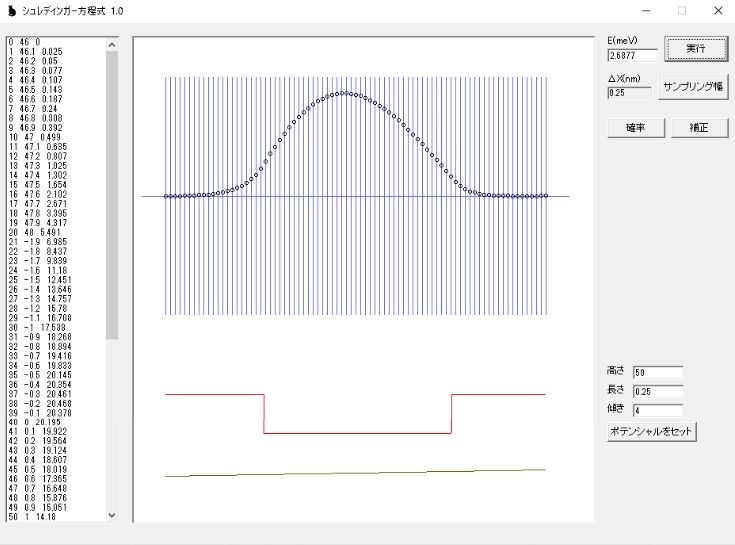Click the サンプリング幅 button
Screen dimensions: 735x545
(693, 86)
